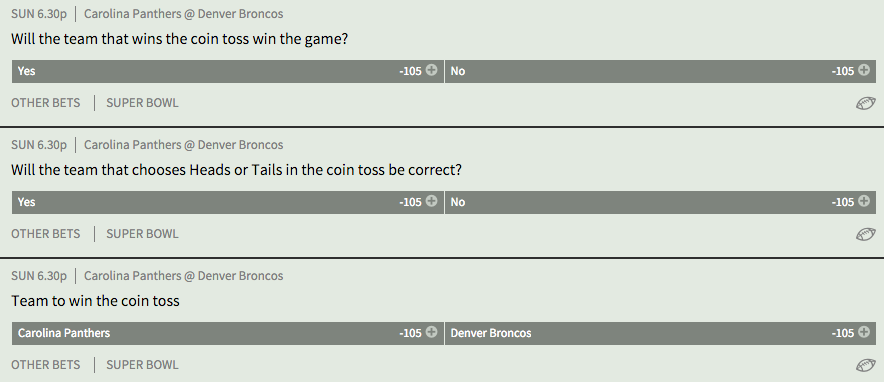
Task: Select No for coin toss winner wins game
Action: click(x=660, y=72)
